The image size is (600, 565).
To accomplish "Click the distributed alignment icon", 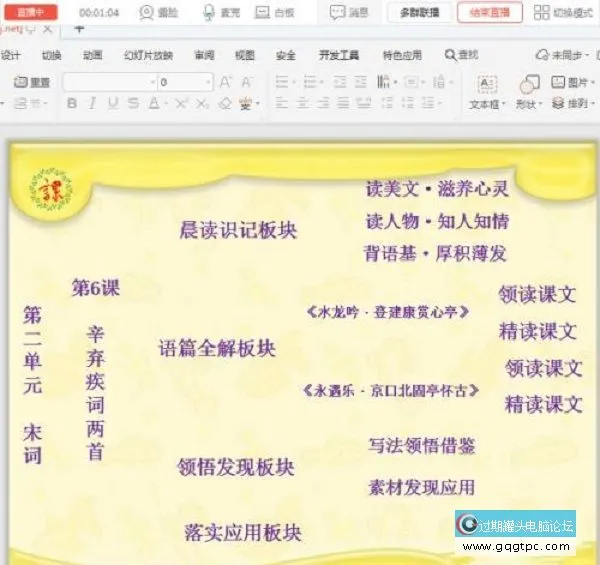I will tap(364, 103).
